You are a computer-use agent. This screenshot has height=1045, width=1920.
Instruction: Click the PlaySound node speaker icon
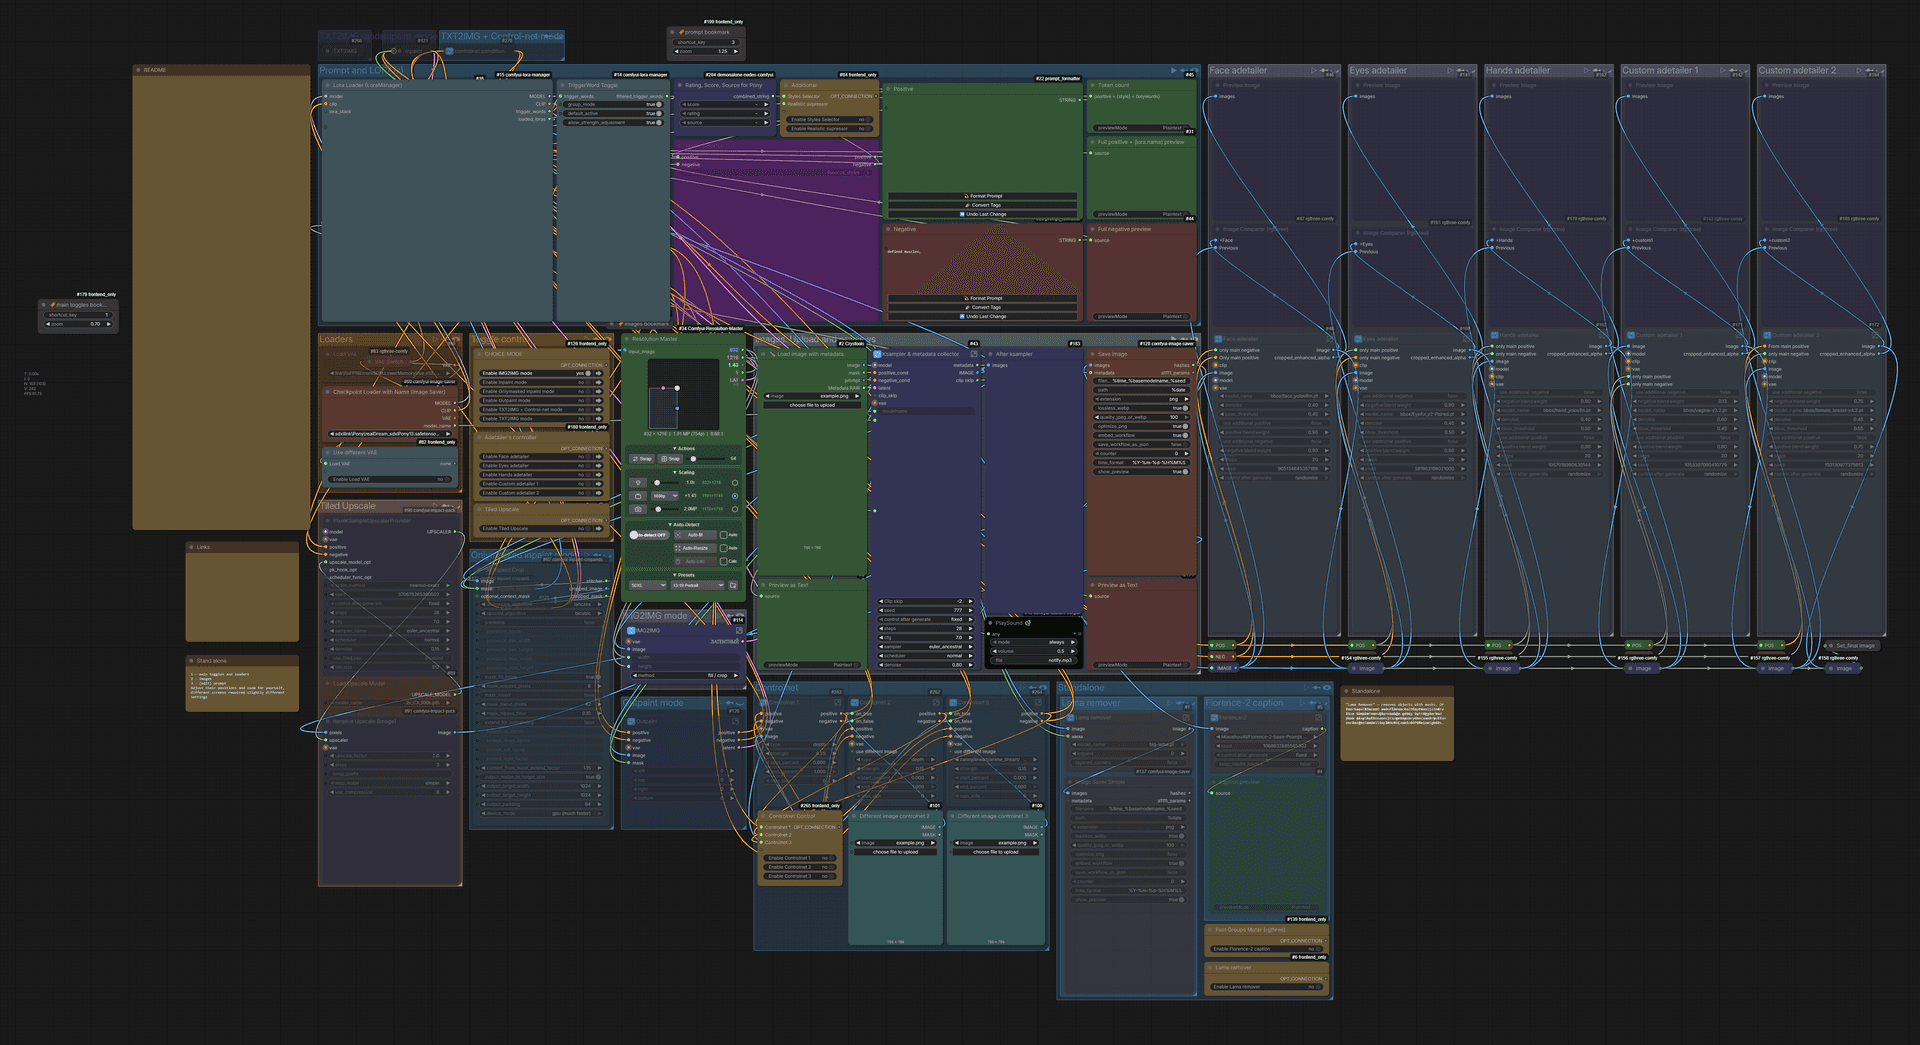click(x=1028, y=623)
